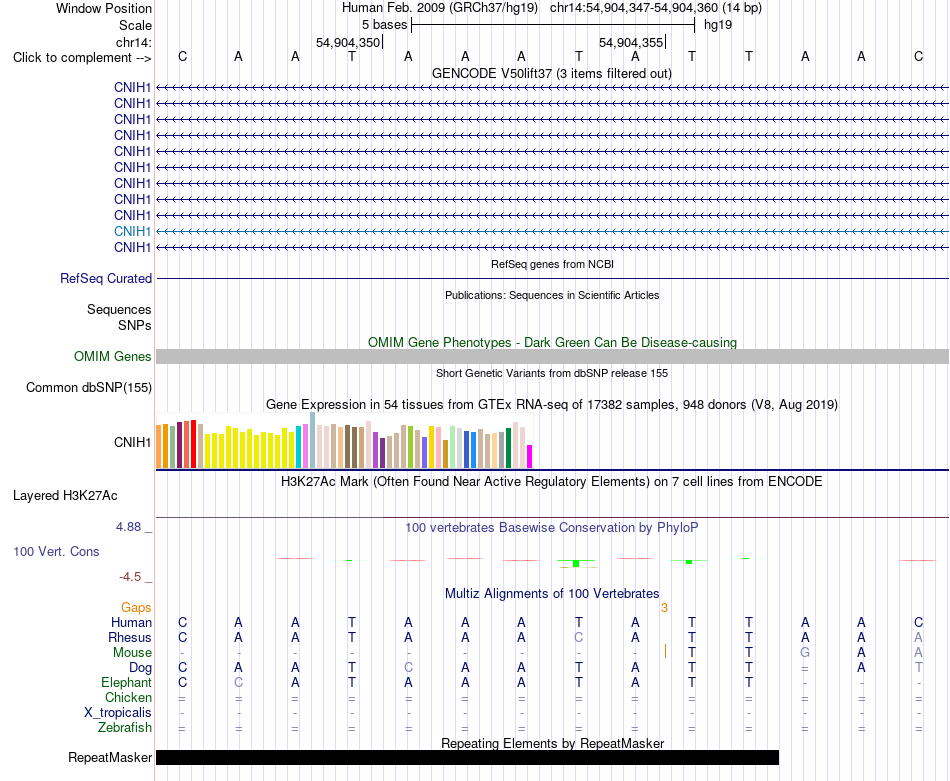Screen dimensions: 950x781
Task: Select the Chicken alignment row label
Action: pyautogui.click(x=128, y=697)
